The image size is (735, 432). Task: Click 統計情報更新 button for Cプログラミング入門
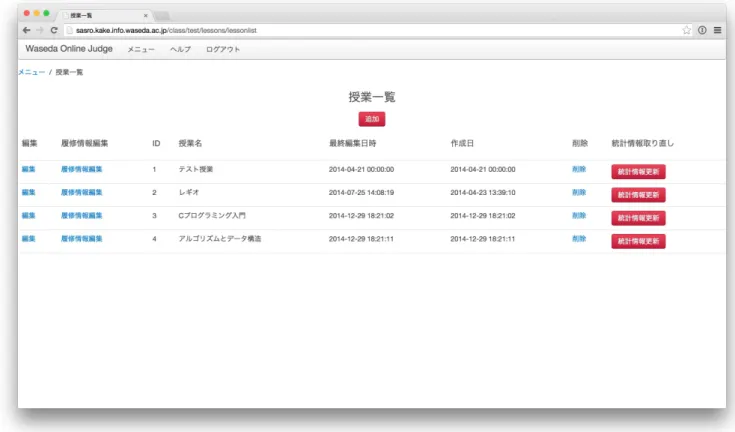pyautogui.click(x=638, y=218)
